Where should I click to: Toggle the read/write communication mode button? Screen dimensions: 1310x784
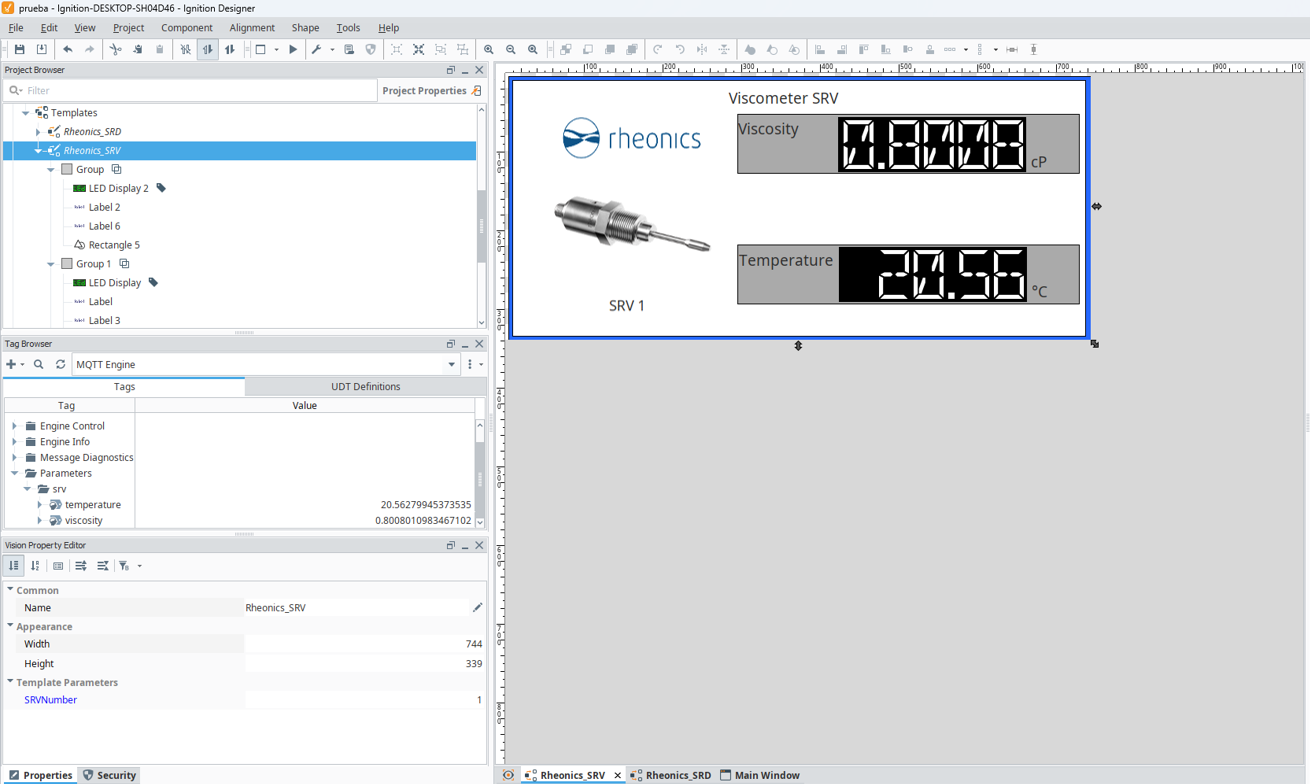(x=230, y=49)
